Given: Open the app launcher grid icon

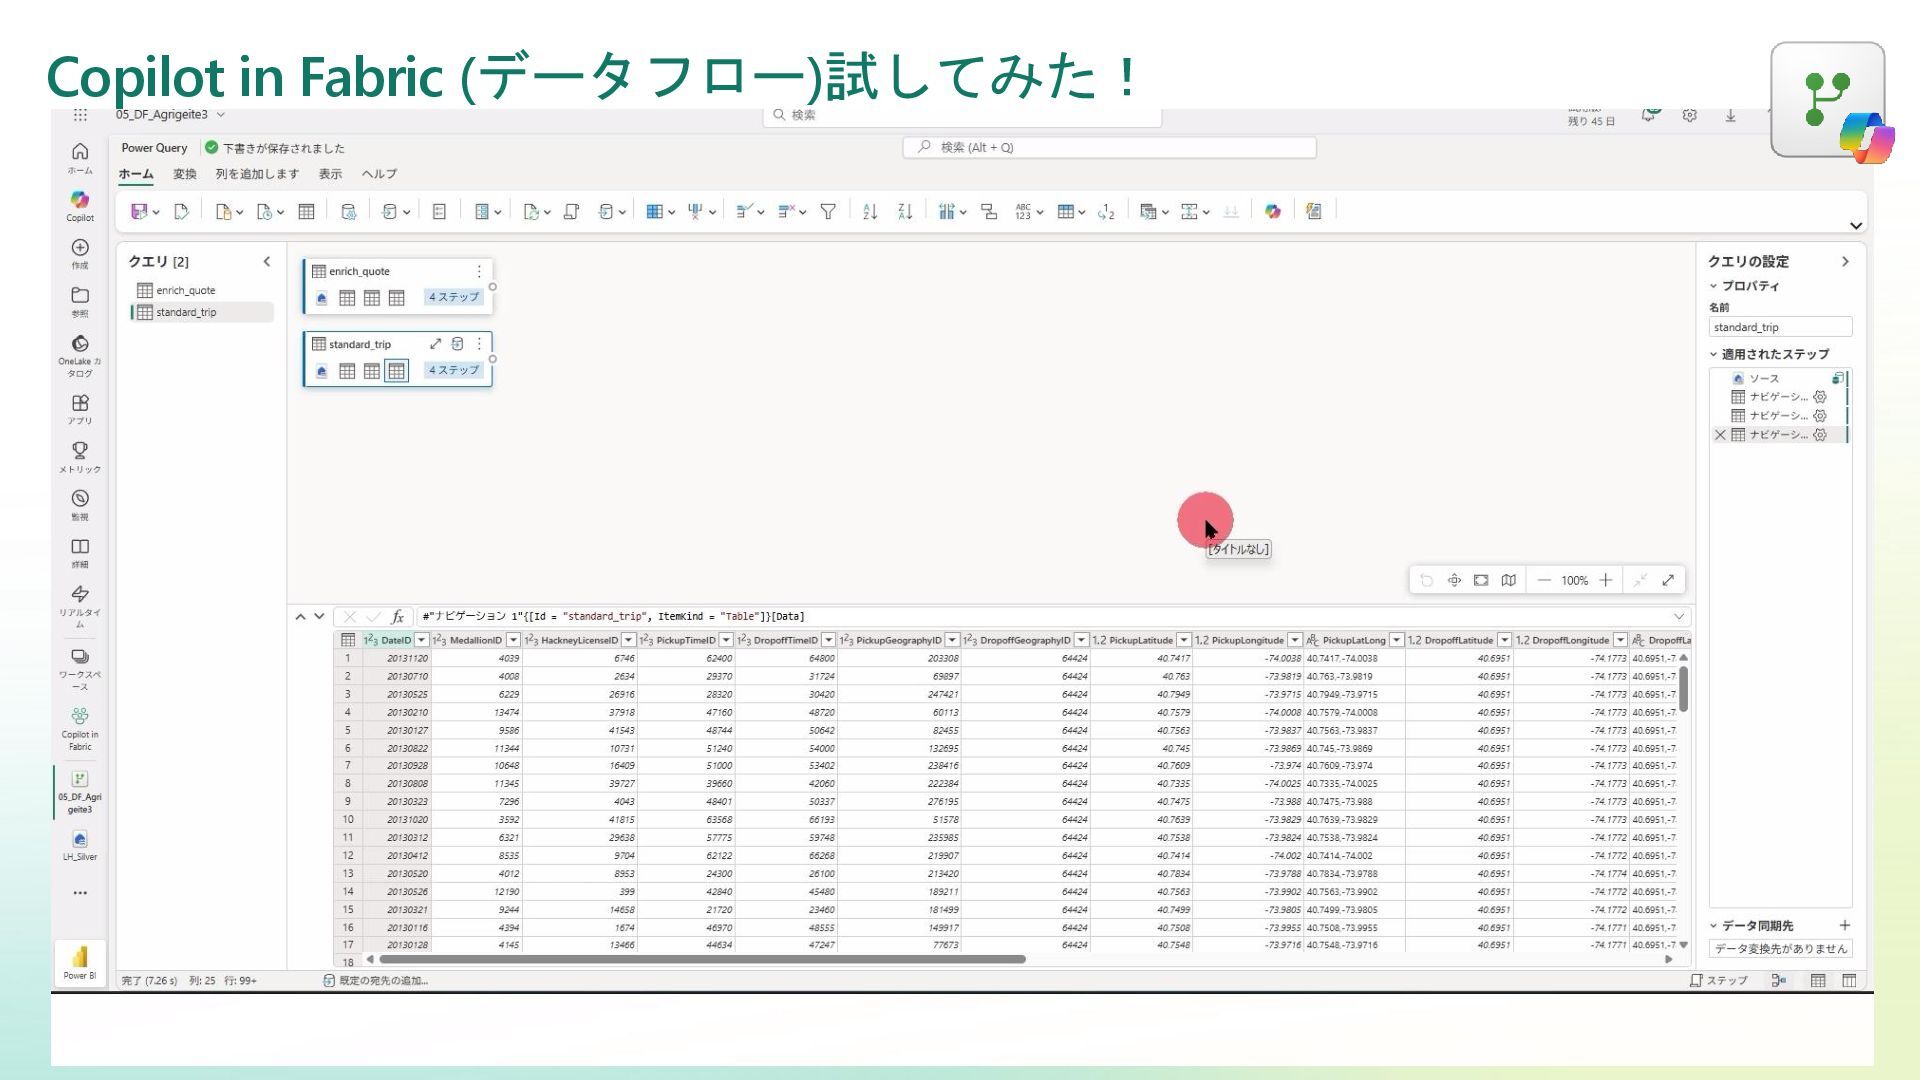Looking at the screenshot, I should (x=80, y=115).
